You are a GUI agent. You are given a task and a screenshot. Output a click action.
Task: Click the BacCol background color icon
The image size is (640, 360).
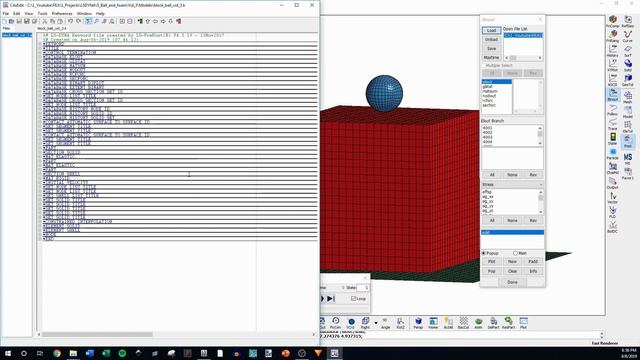(463, 323)
